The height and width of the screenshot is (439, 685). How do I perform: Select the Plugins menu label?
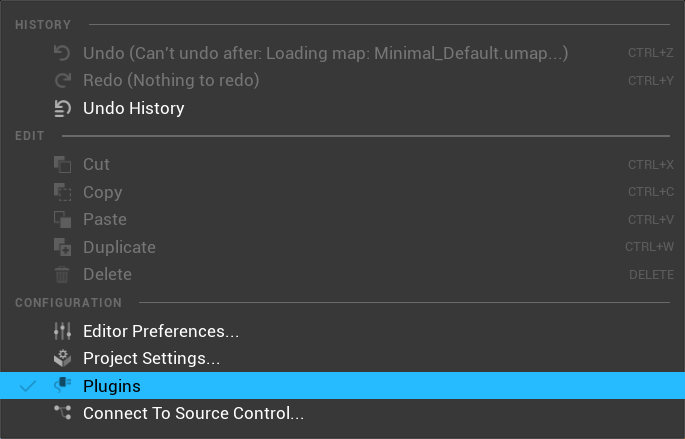tap(112, 386)
